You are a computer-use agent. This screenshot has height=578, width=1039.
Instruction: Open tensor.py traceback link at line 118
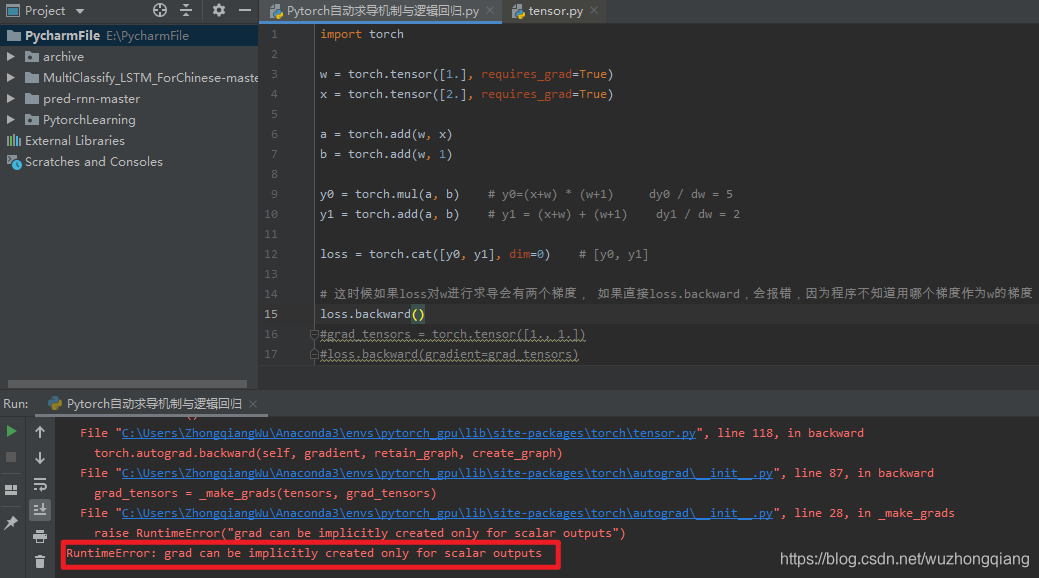[x=409, y=433]
